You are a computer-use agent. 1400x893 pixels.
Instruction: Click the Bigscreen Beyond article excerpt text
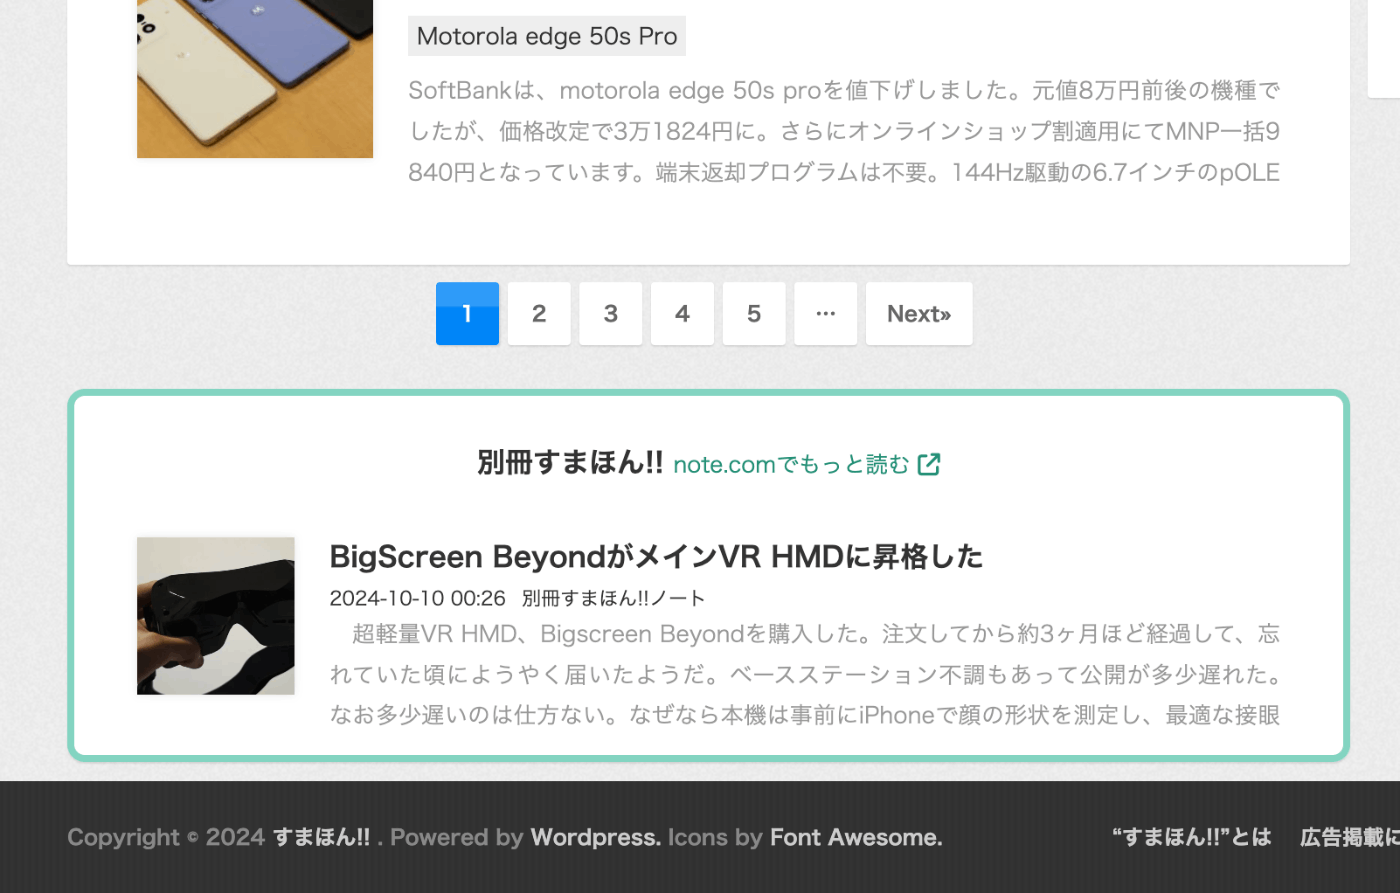[805, 674]
